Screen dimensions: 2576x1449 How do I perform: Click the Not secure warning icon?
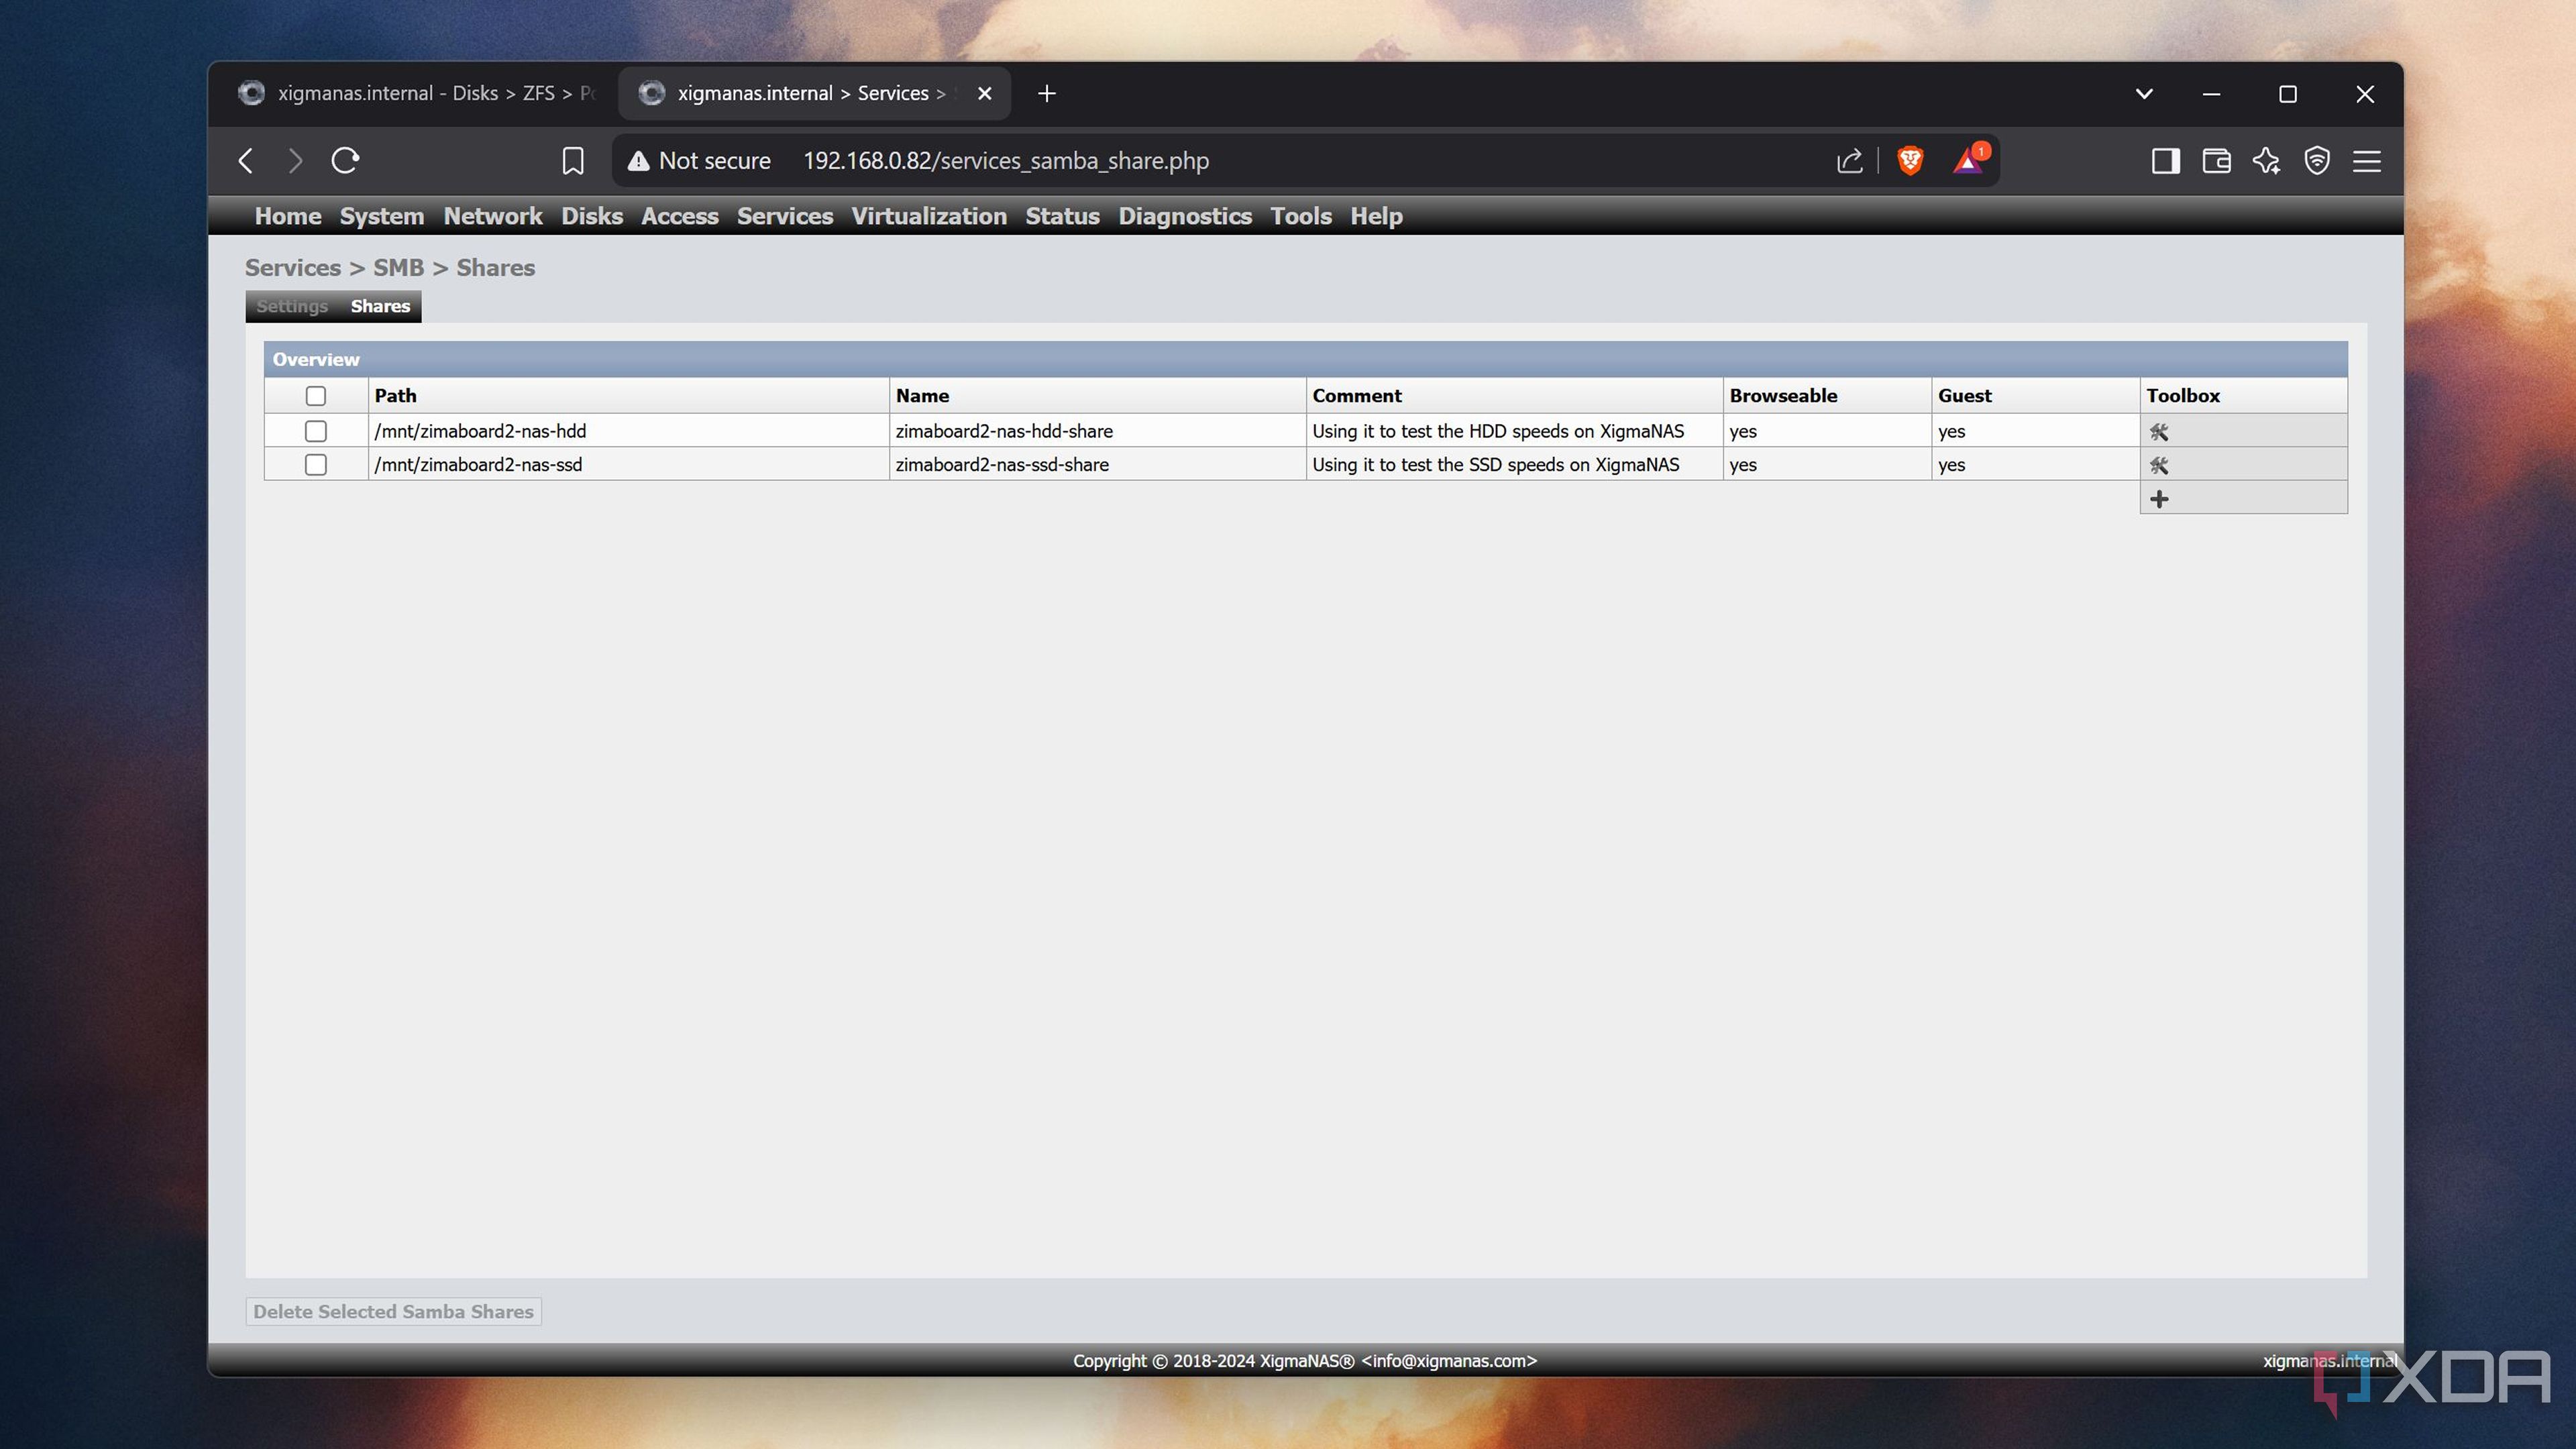pos(638,161)
